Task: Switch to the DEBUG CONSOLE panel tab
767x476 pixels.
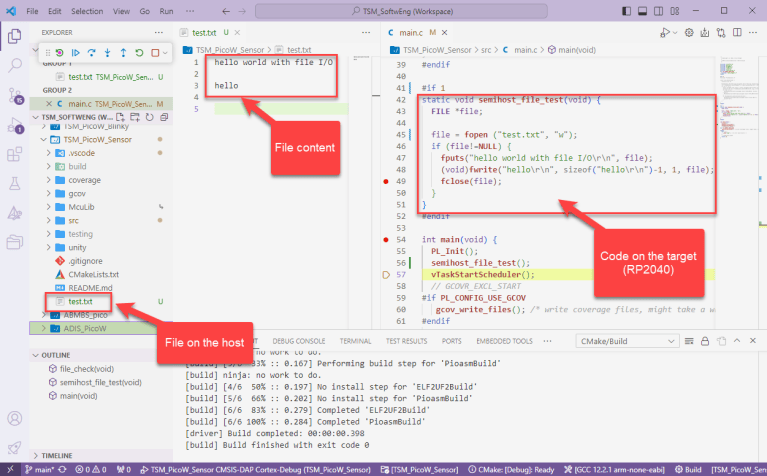Action: pyautogui.click(x=299, y=341)
